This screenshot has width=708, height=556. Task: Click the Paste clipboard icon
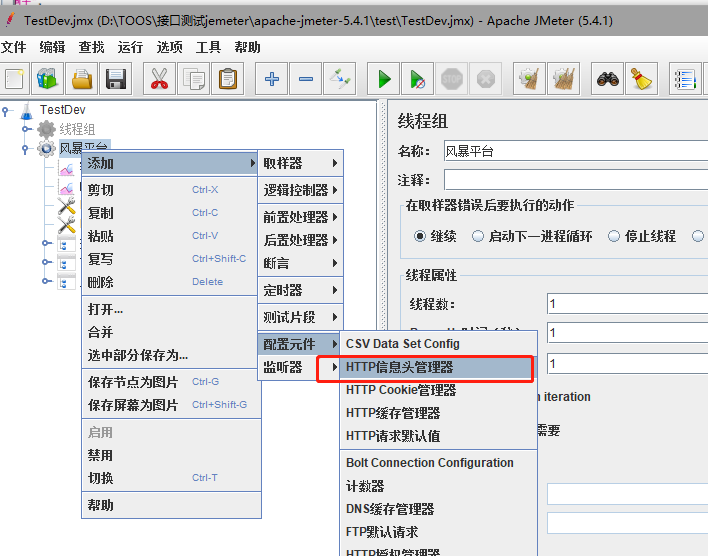tap(228, 79)
